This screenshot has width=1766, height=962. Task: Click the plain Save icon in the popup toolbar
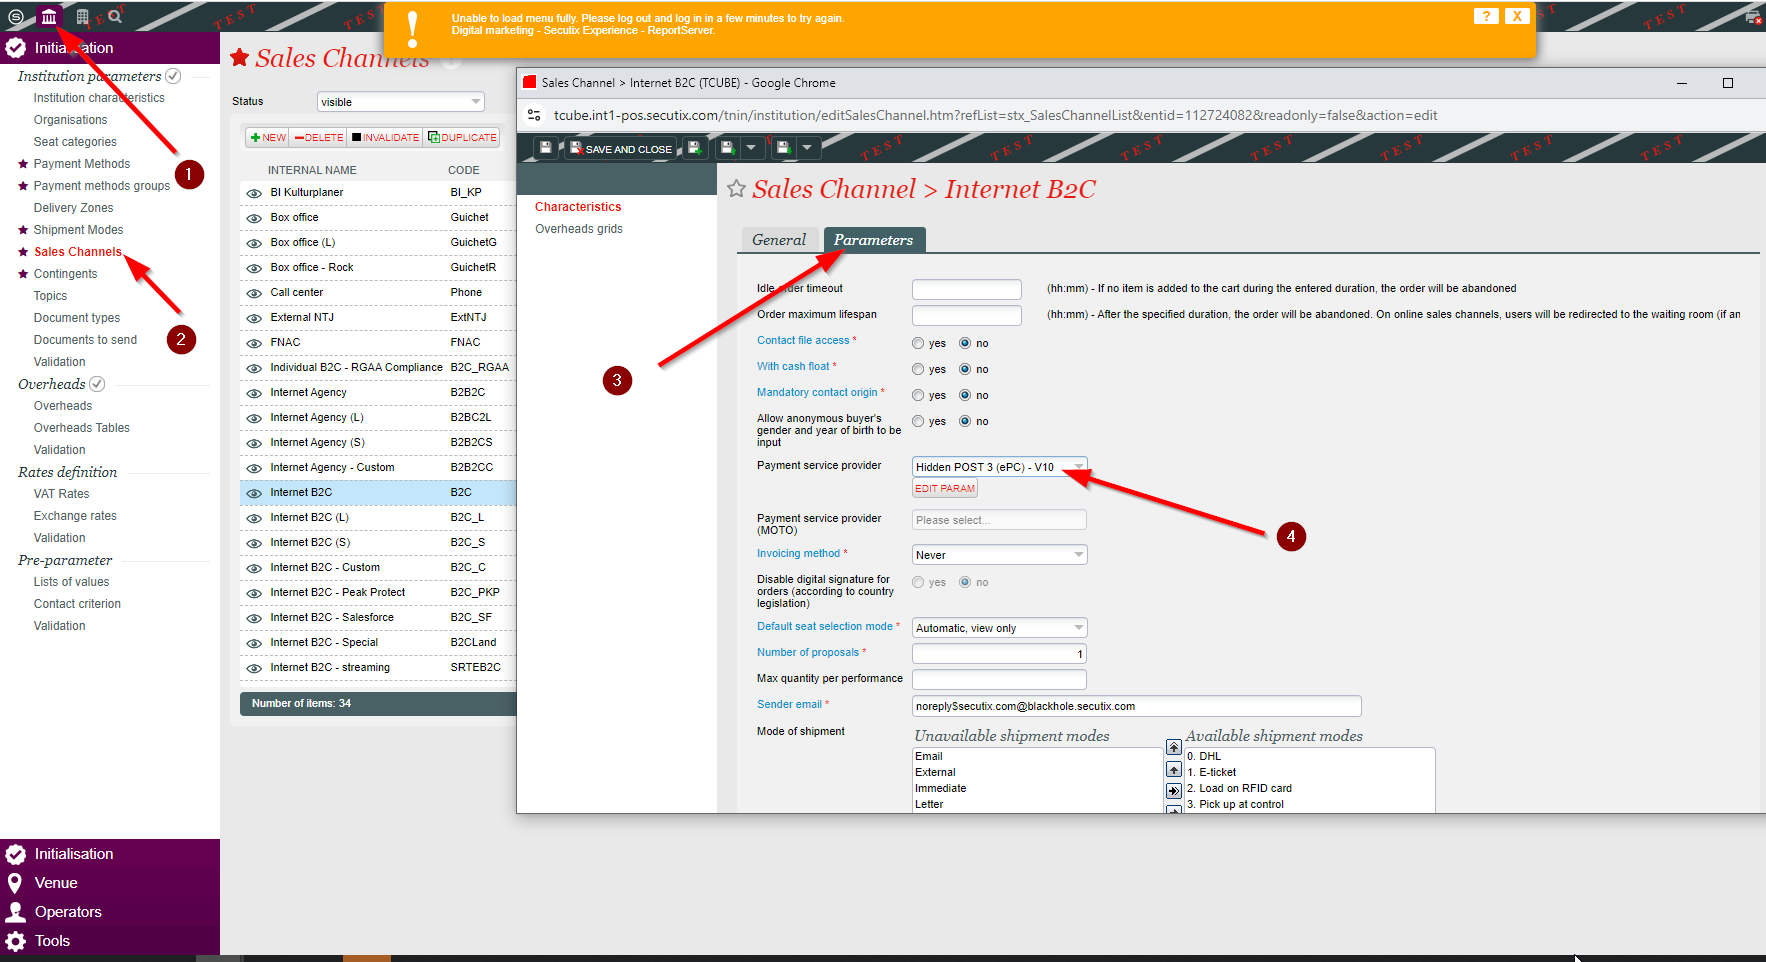[x=544, y=147]
